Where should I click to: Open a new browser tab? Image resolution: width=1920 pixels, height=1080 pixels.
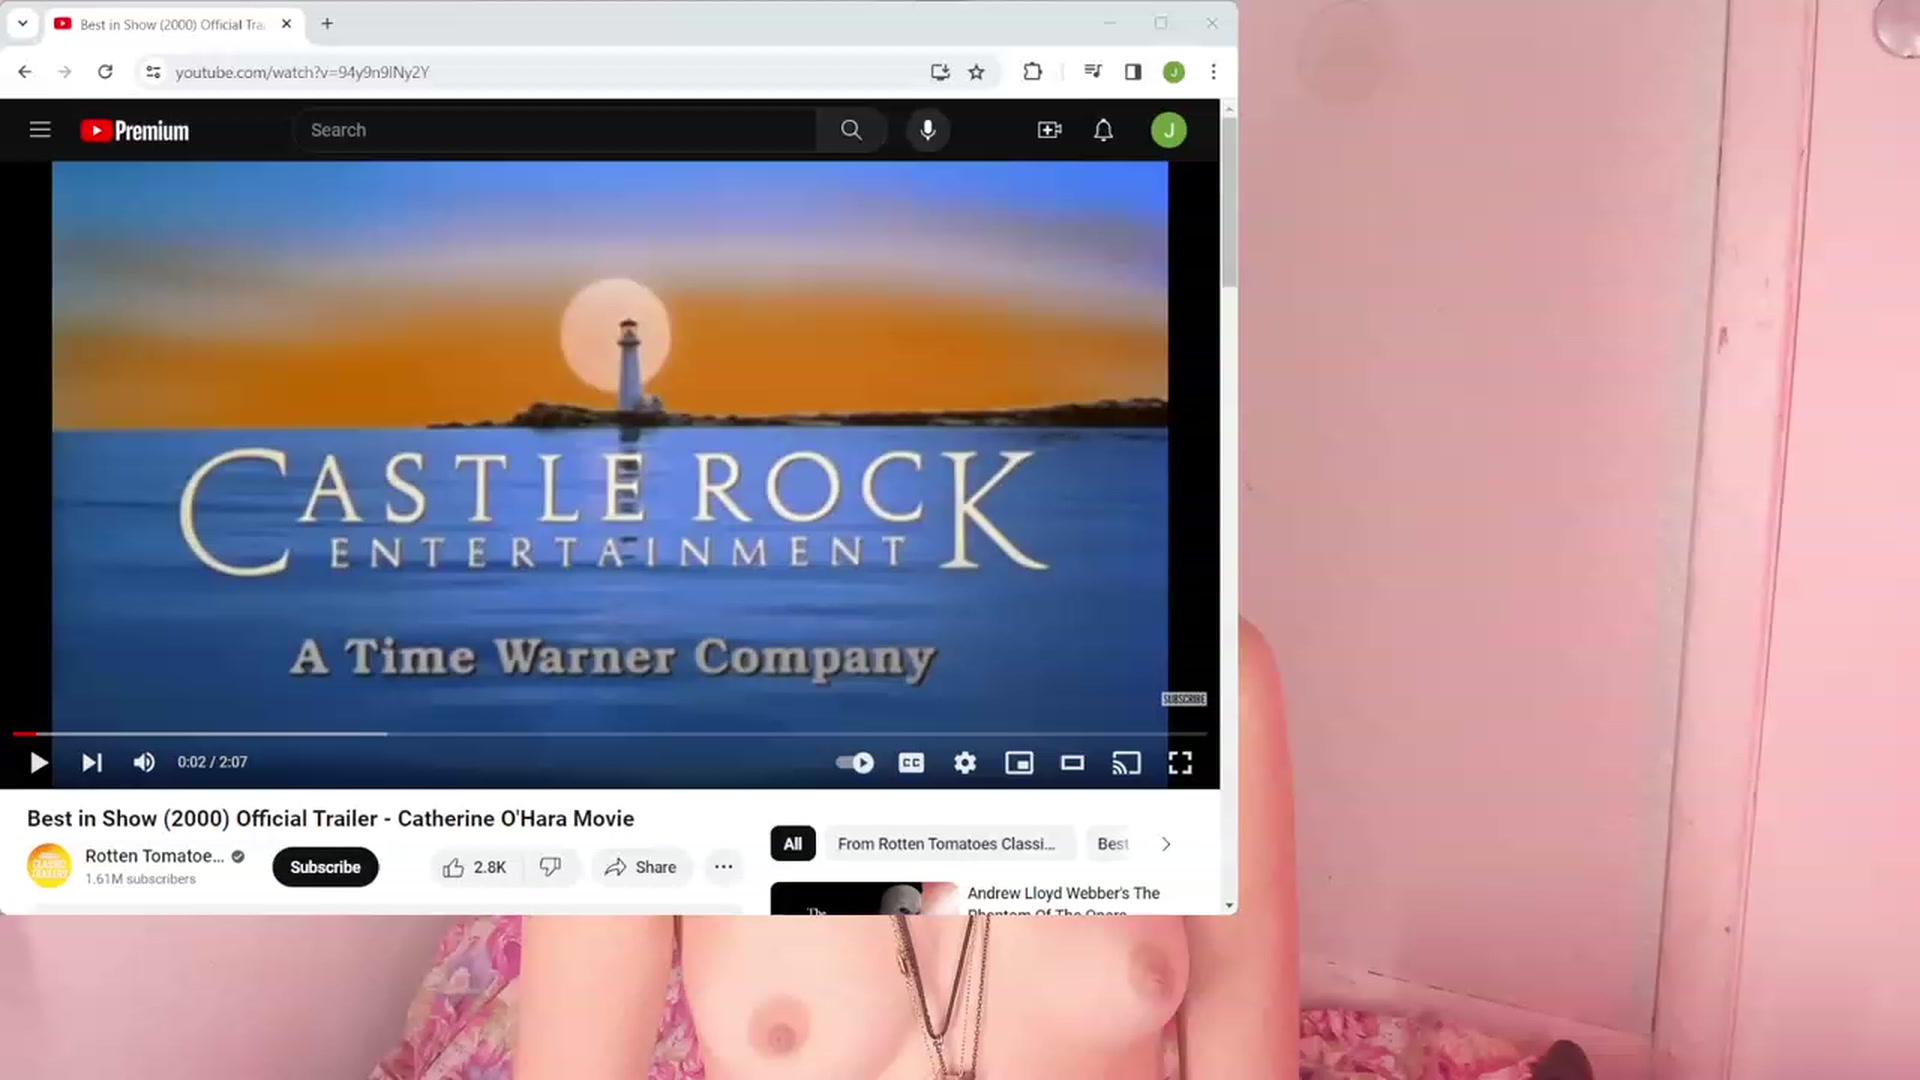(327, 23)
